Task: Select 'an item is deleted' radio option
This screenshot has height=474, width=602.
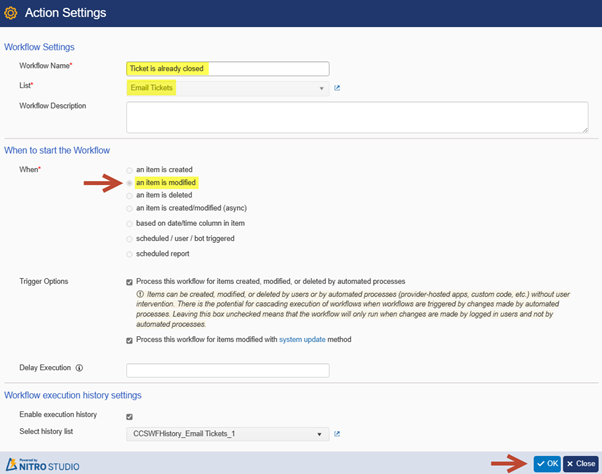Action: pyautogui.click(x=129, y=196)
